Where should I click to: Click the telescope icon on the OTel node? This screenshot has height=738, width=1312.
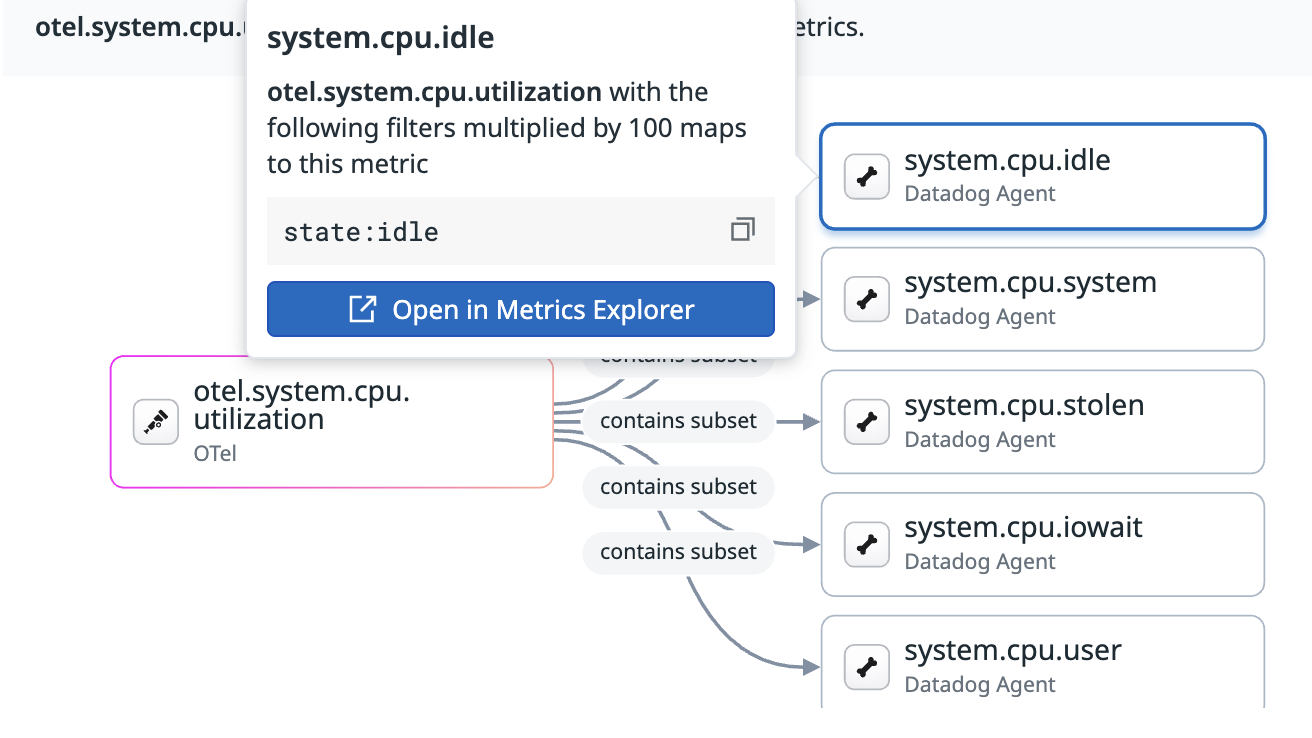click(x=156, y=422)
